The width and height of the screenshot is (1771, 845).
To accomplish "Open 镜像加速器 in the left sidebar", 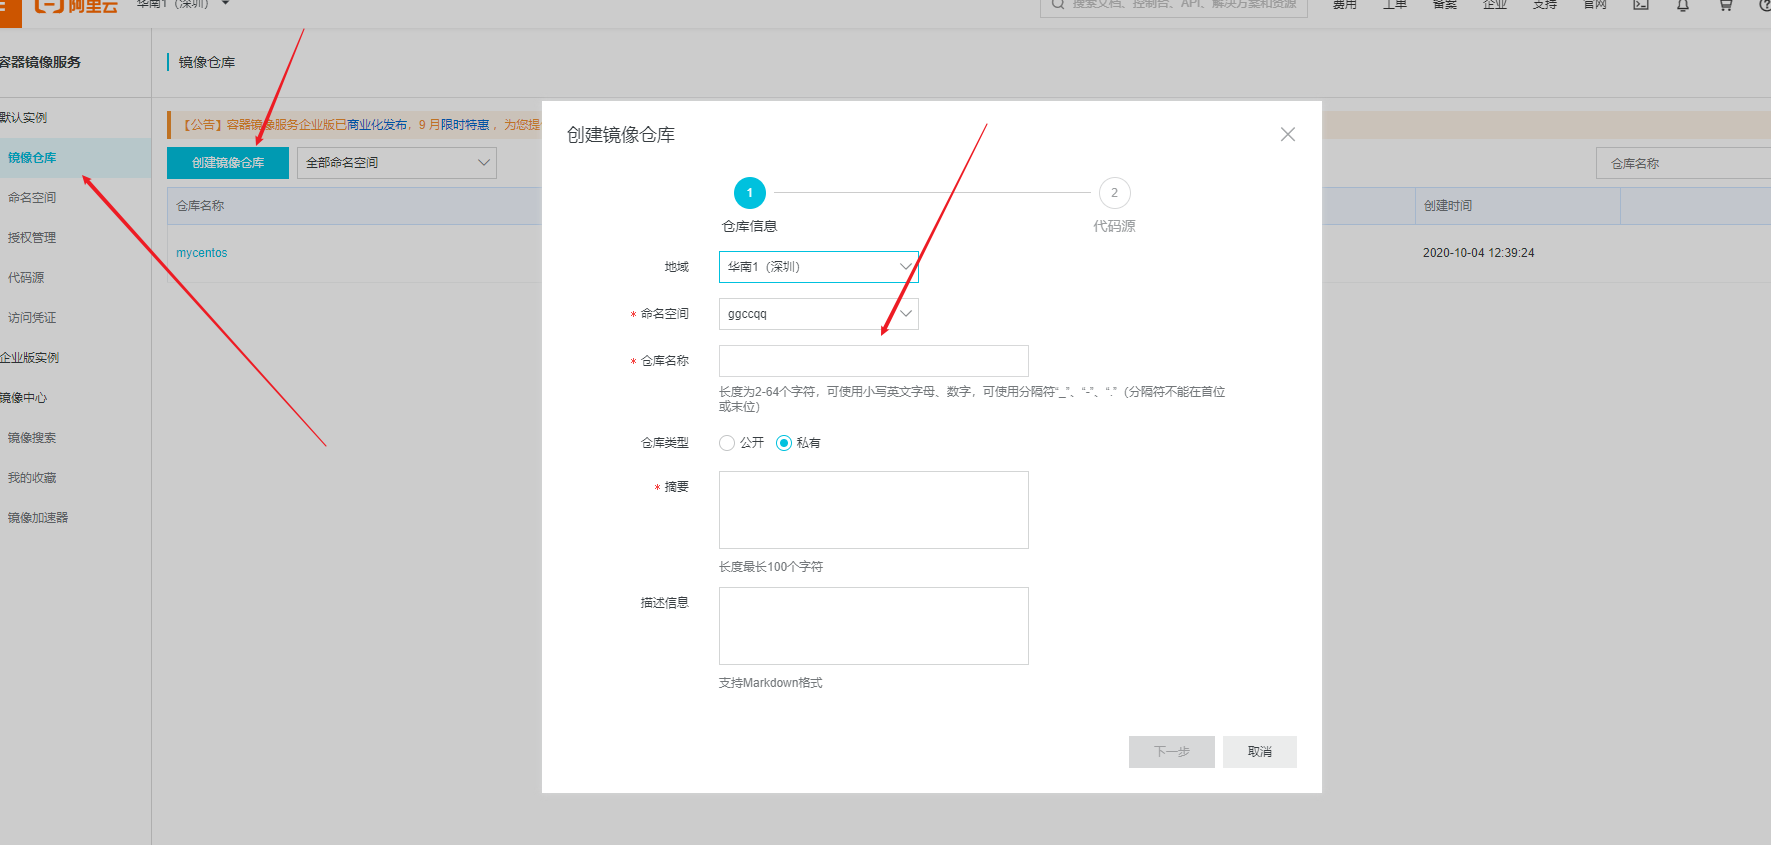I will coord(38,518).
